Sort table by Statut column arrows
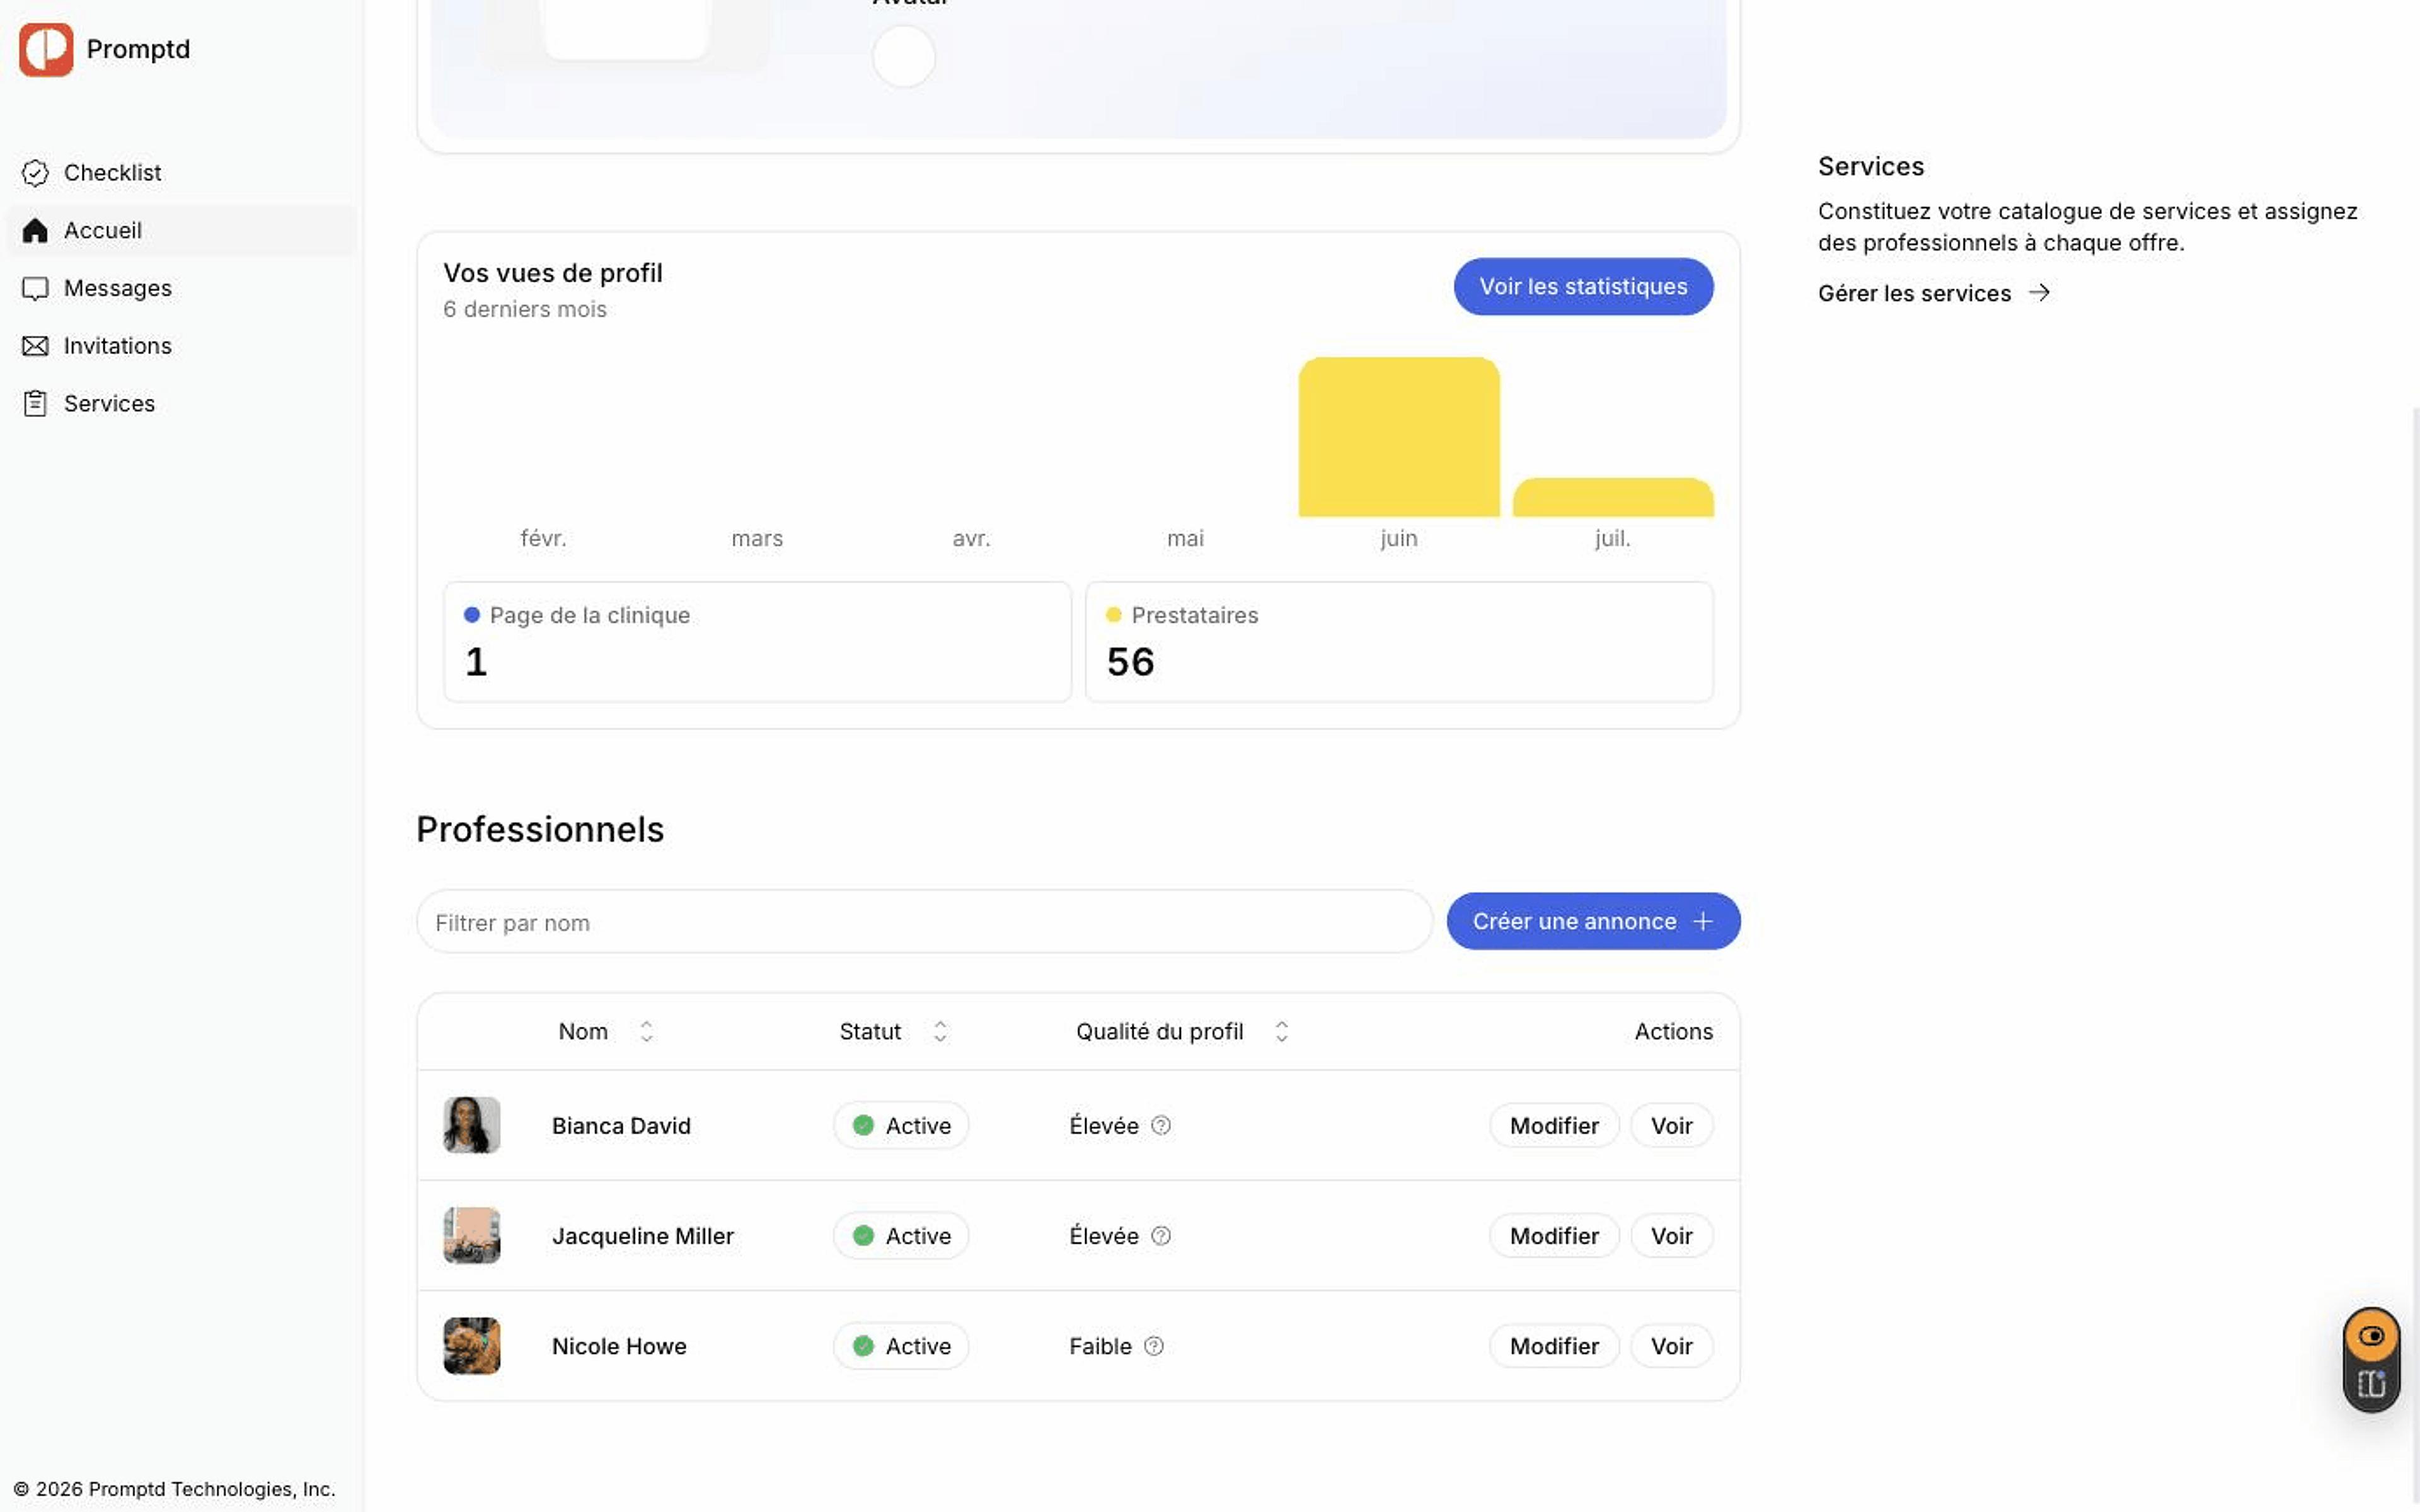 coord(940,1031)
